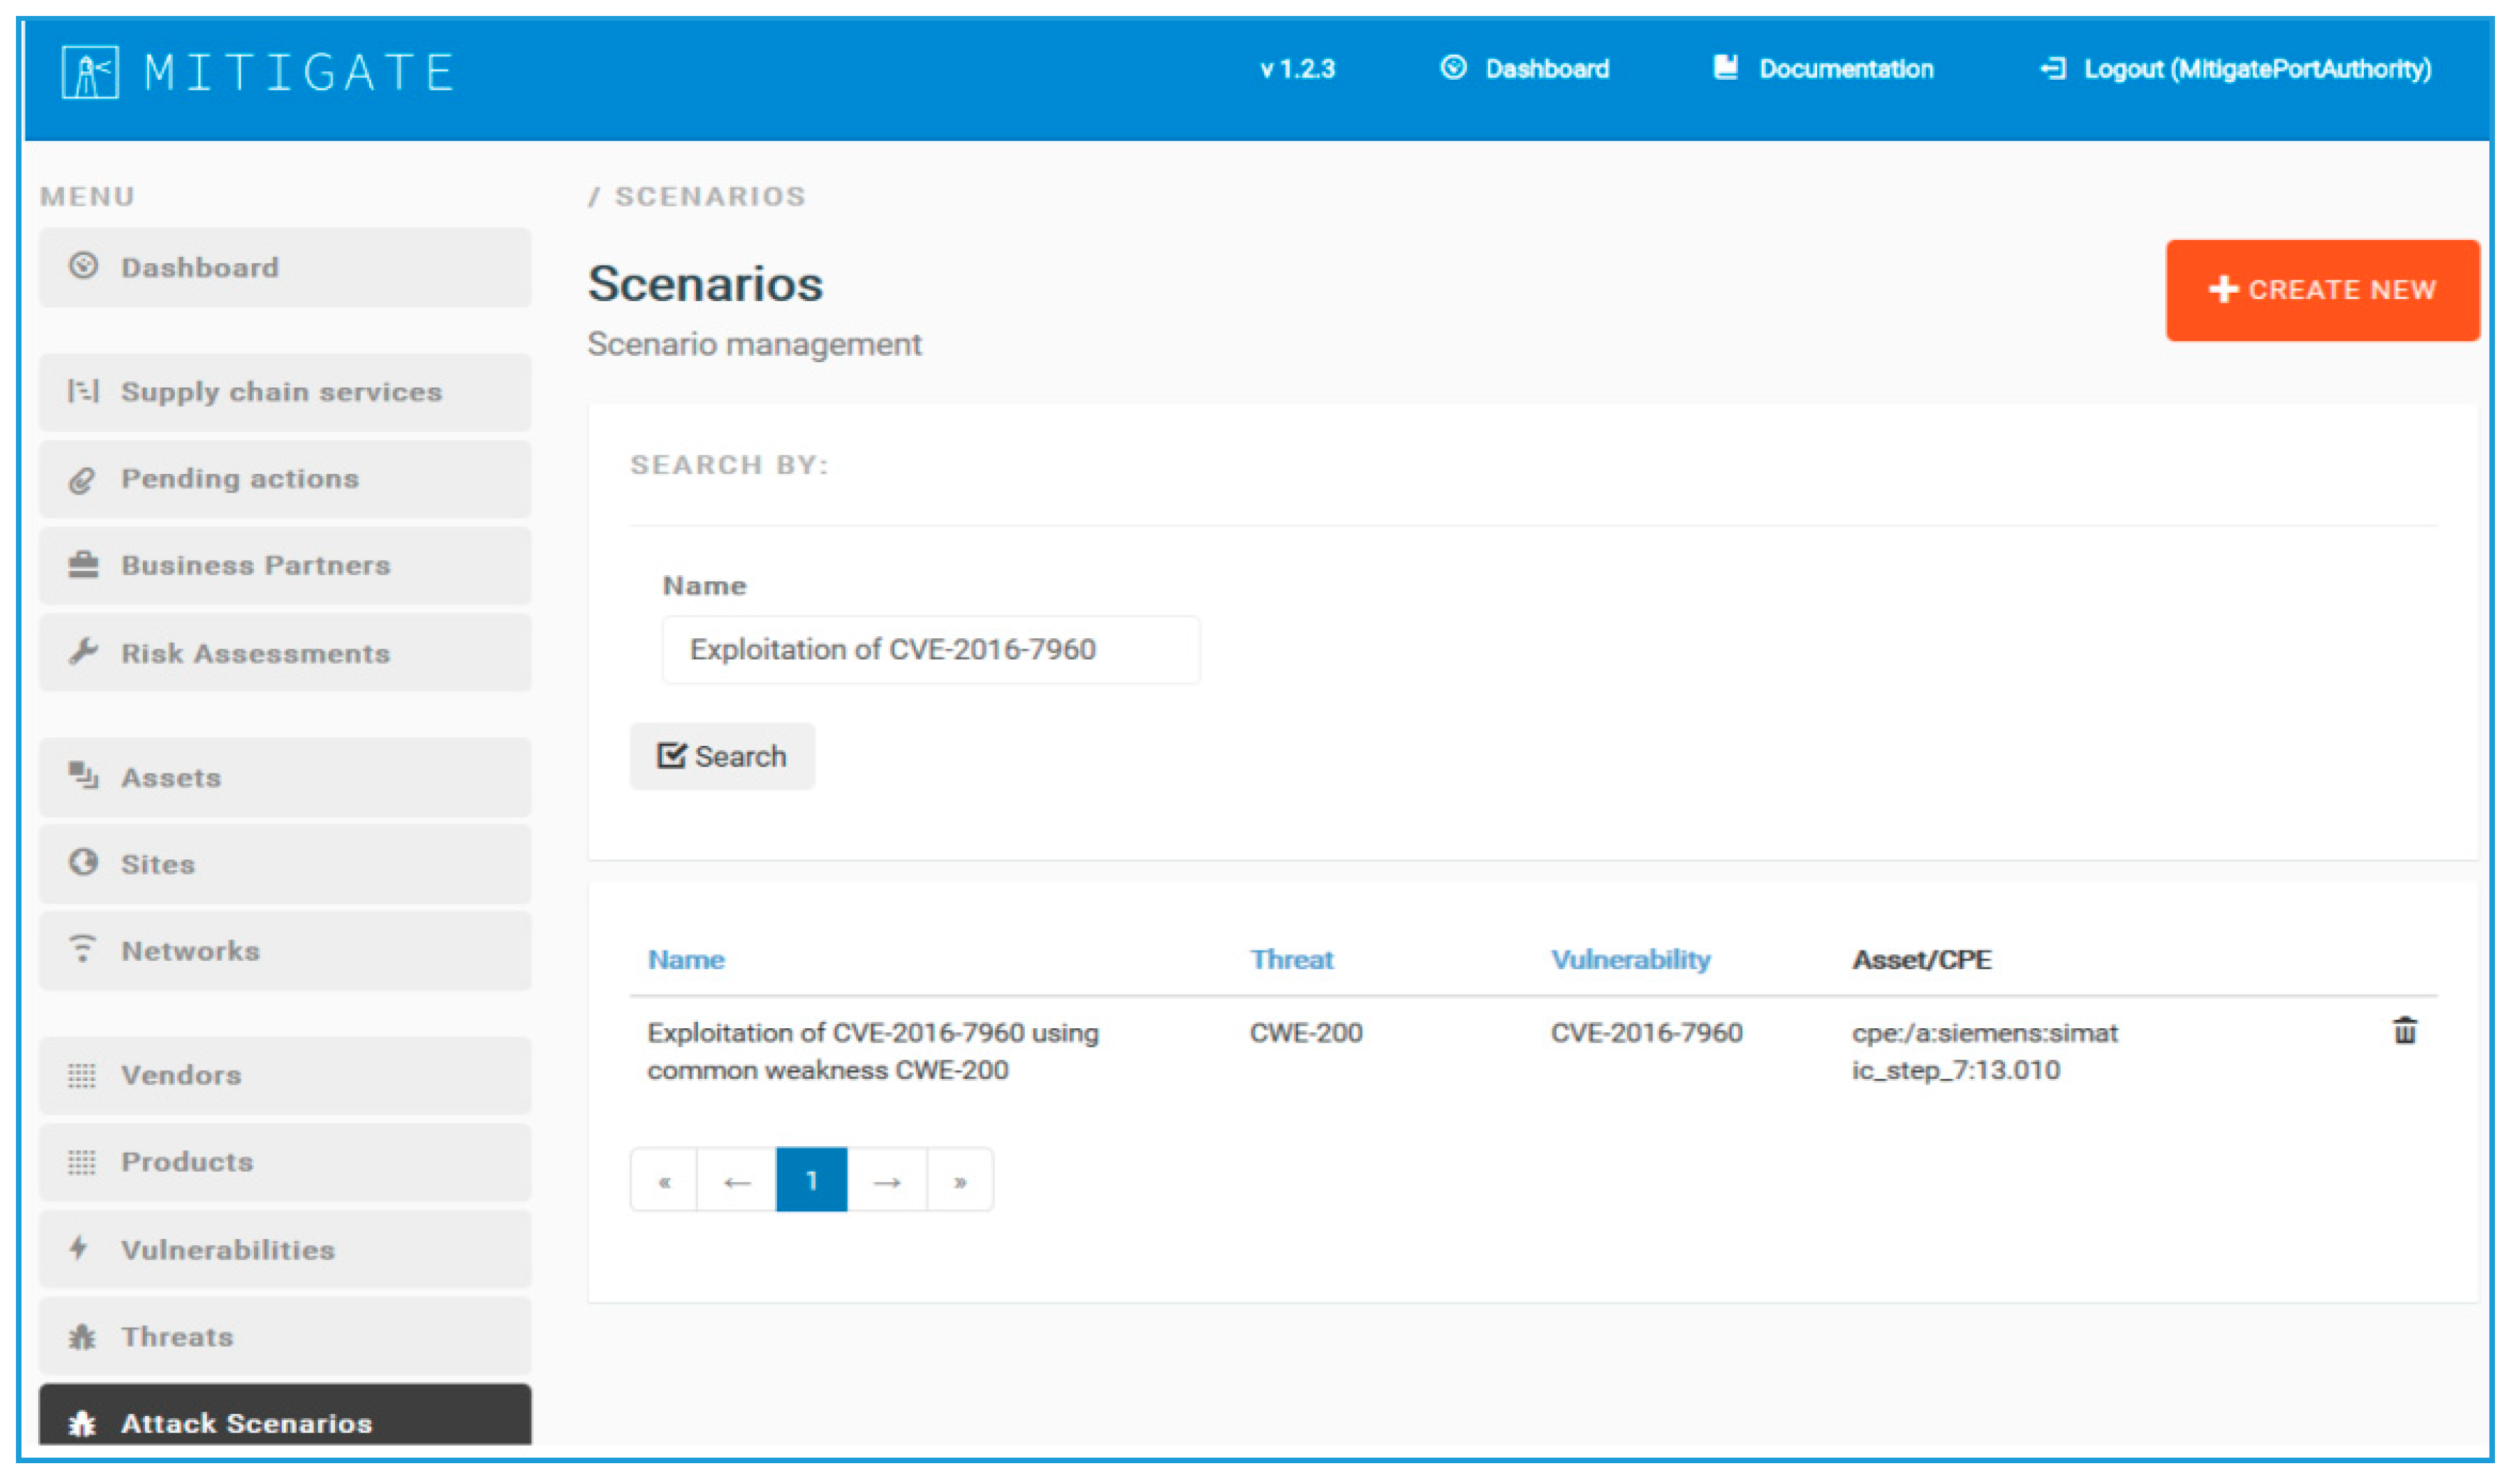Click the Search button
Image resolution: width=2513 pixels, height=1484 pixels.
721,756
